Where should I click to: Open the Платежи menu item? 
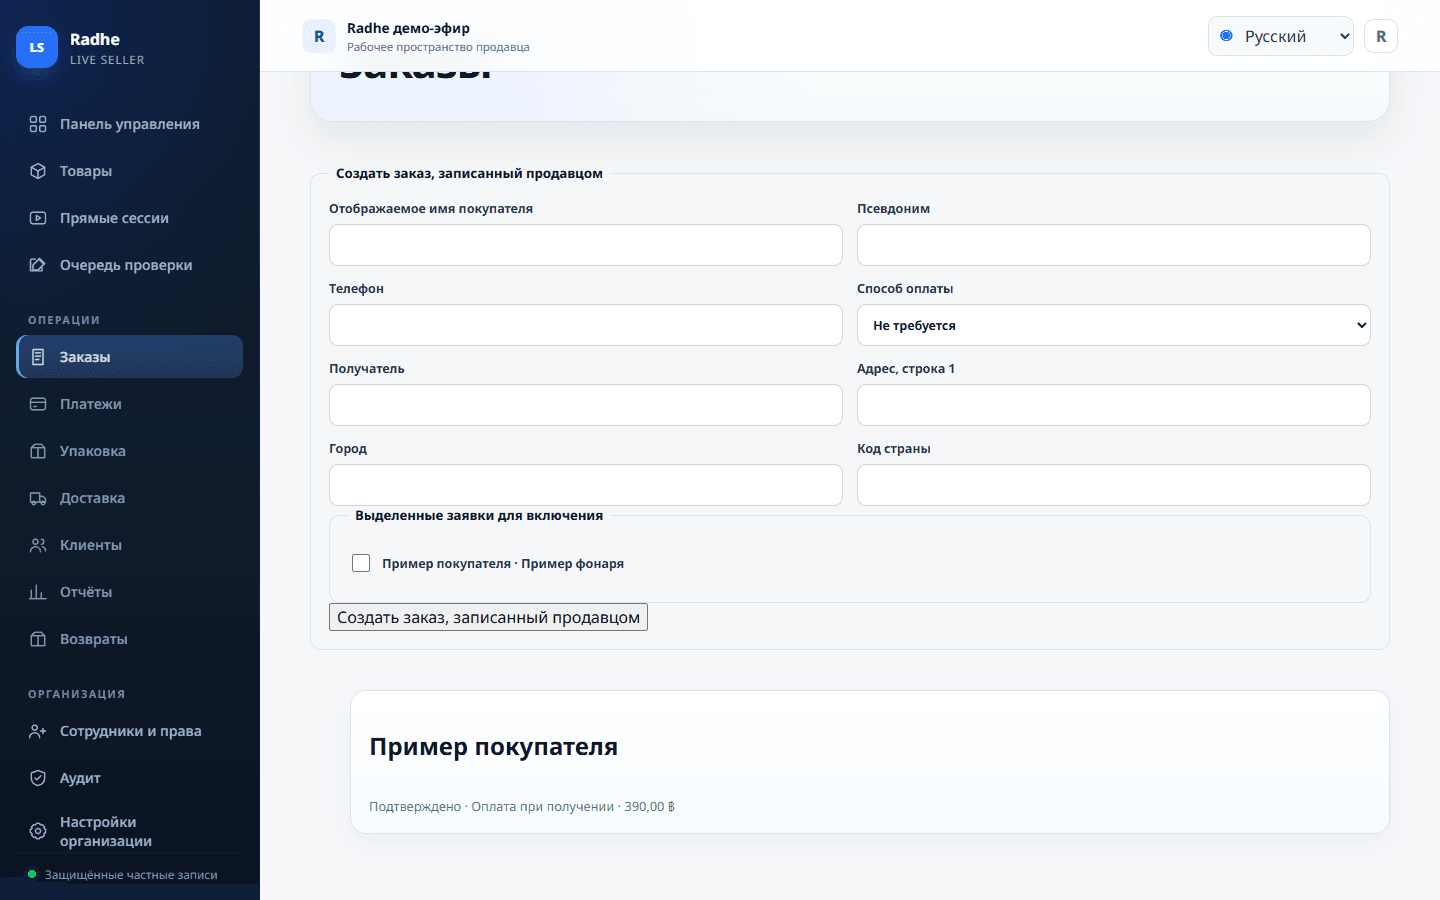130,404
